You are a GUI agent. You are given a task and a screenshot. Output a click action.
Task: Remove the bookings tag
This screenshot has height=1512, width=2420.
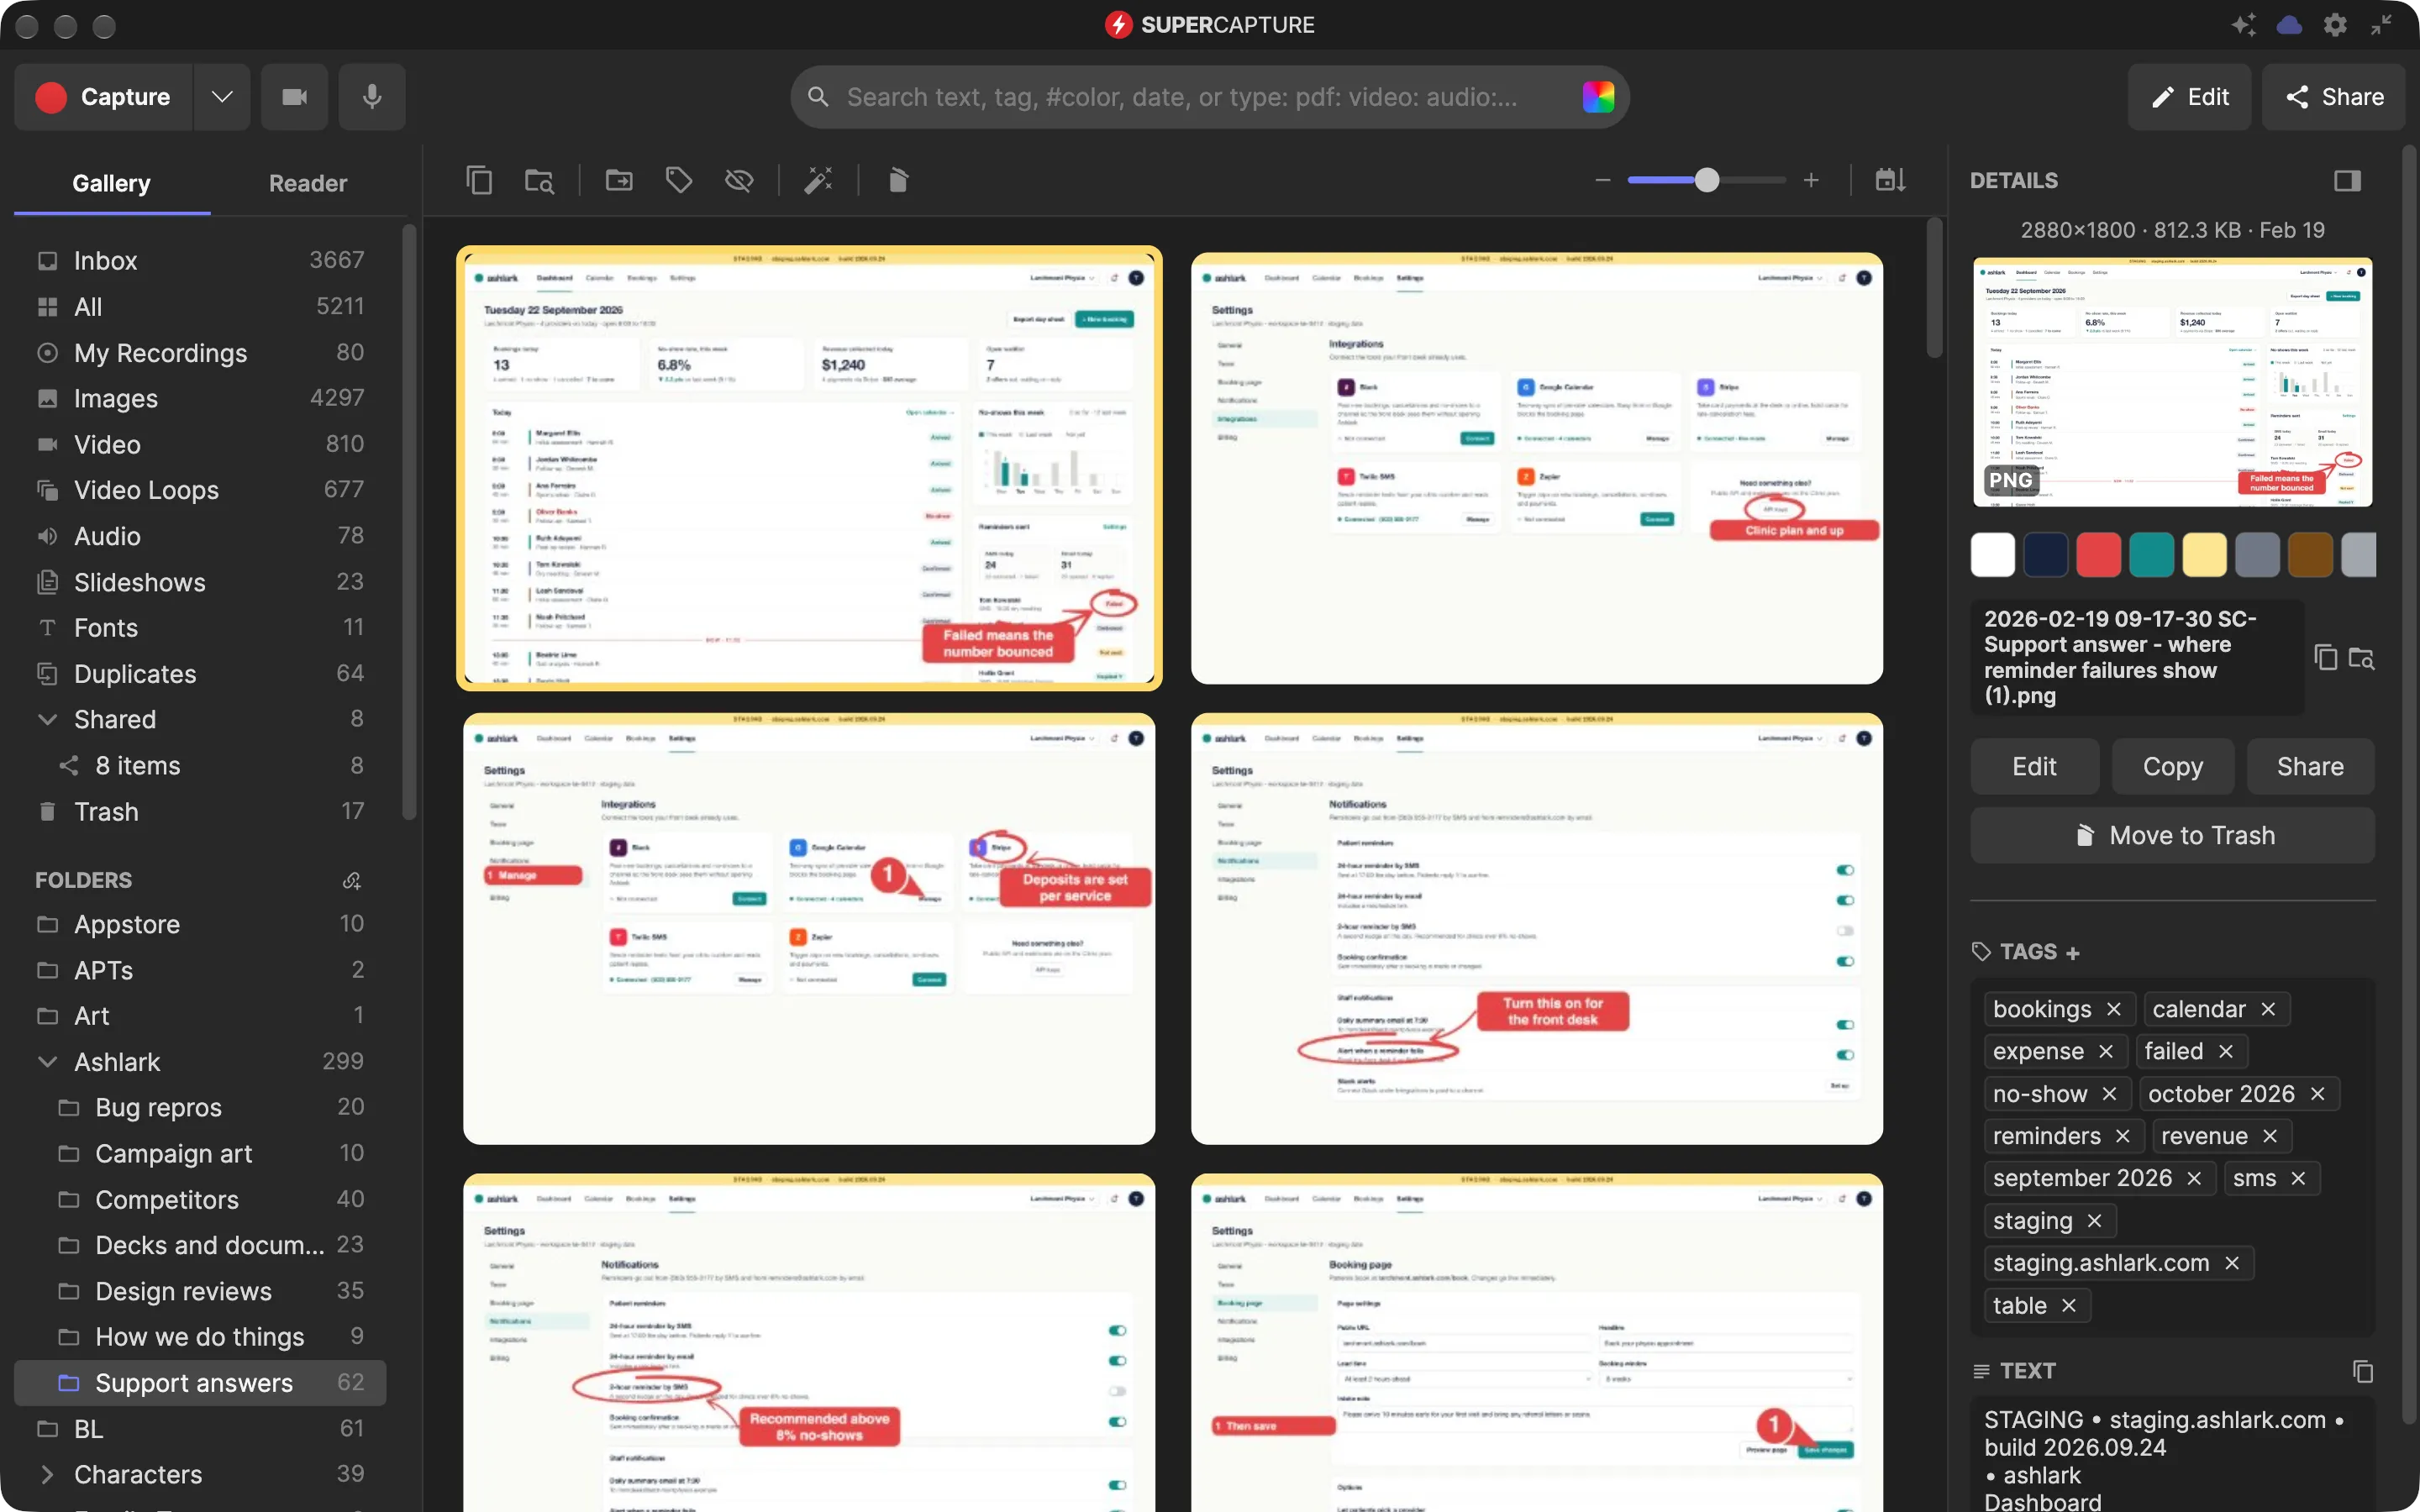point(2114,1009)
